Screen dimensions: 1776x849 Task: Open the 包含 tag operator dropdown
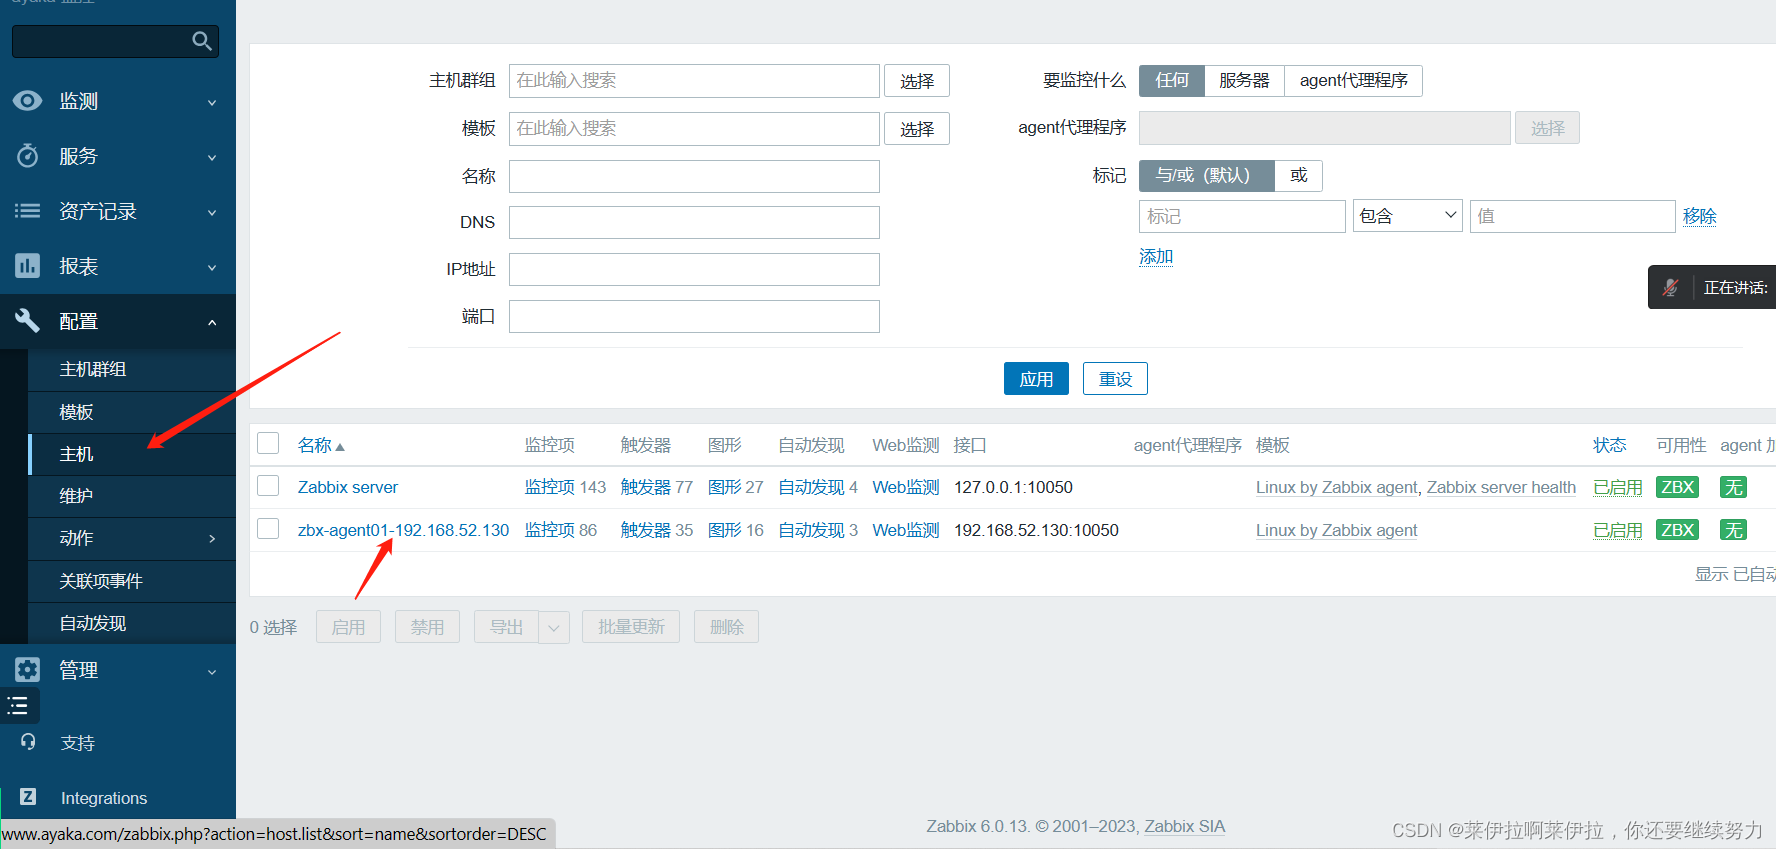[1407, 216]
